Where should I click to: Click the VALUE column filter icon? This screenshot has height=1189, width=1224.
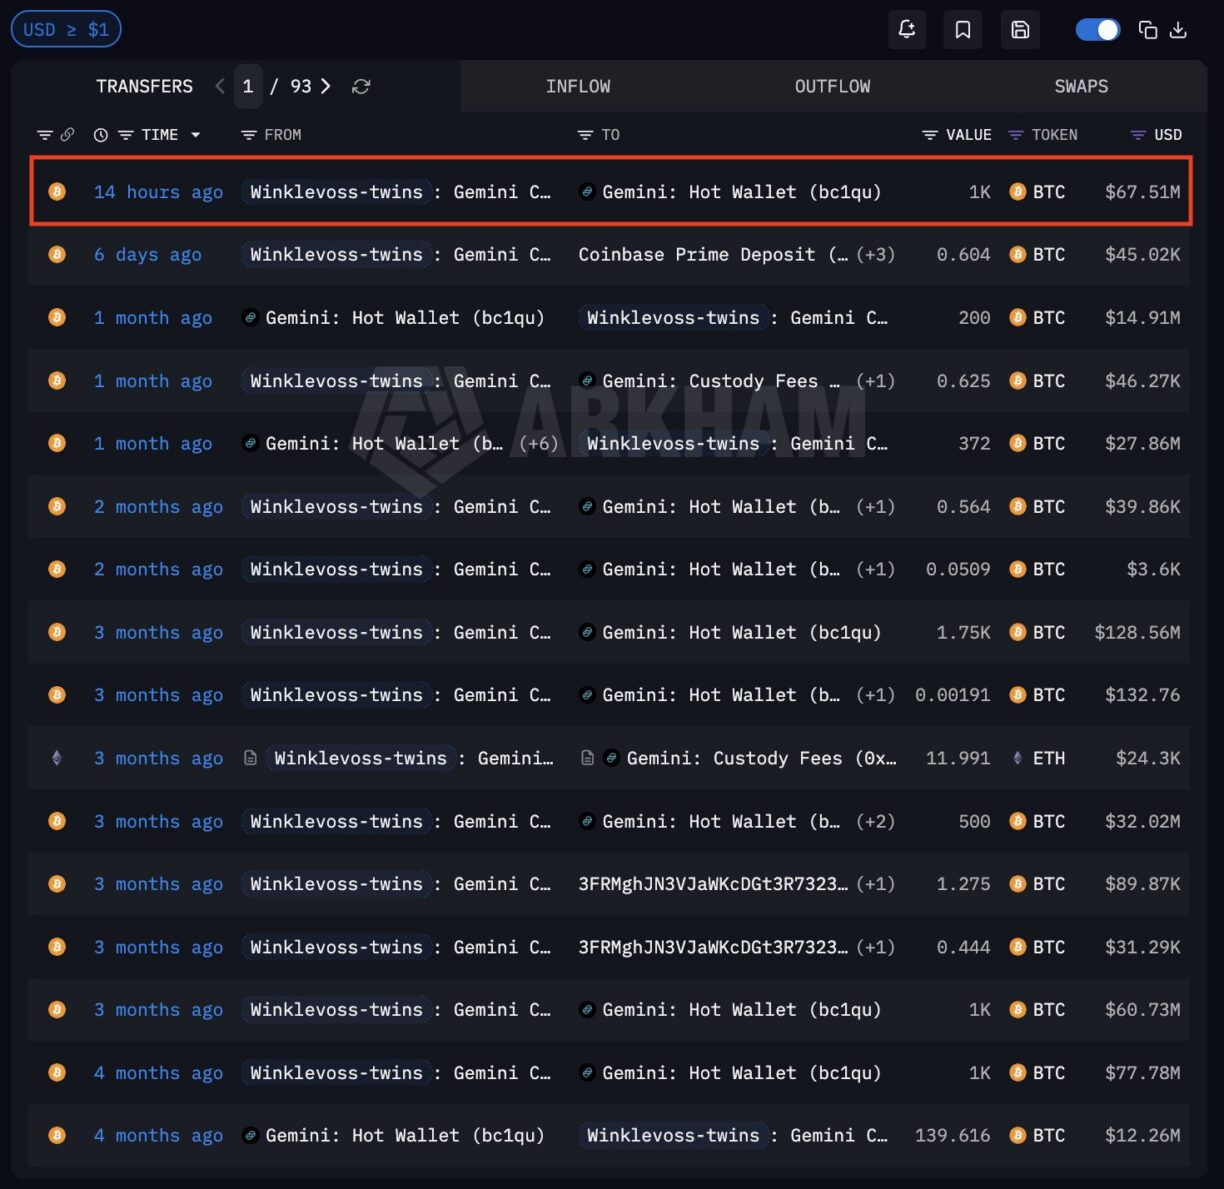pyautogui.click(x=930, y=135)
